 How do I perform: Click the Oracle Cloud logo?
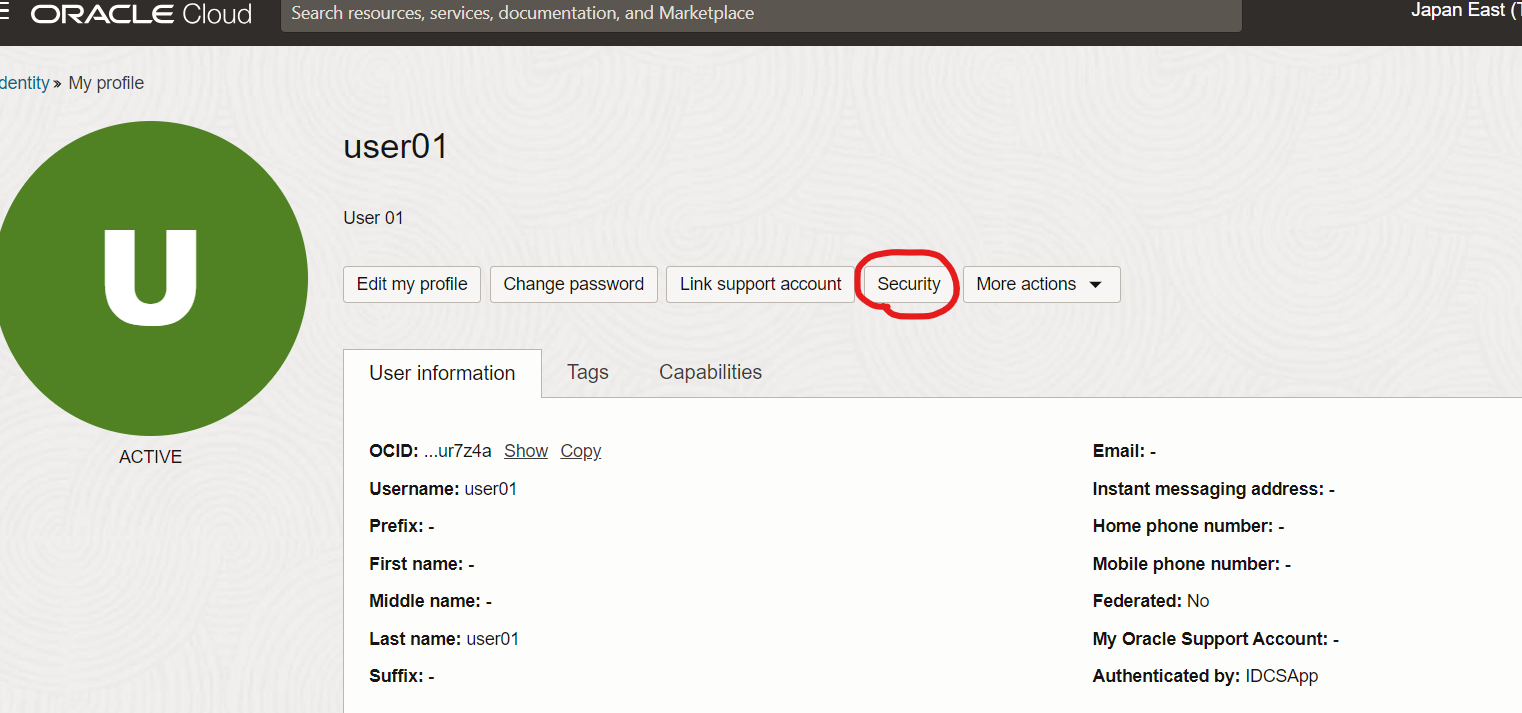(x=141, y=15)
